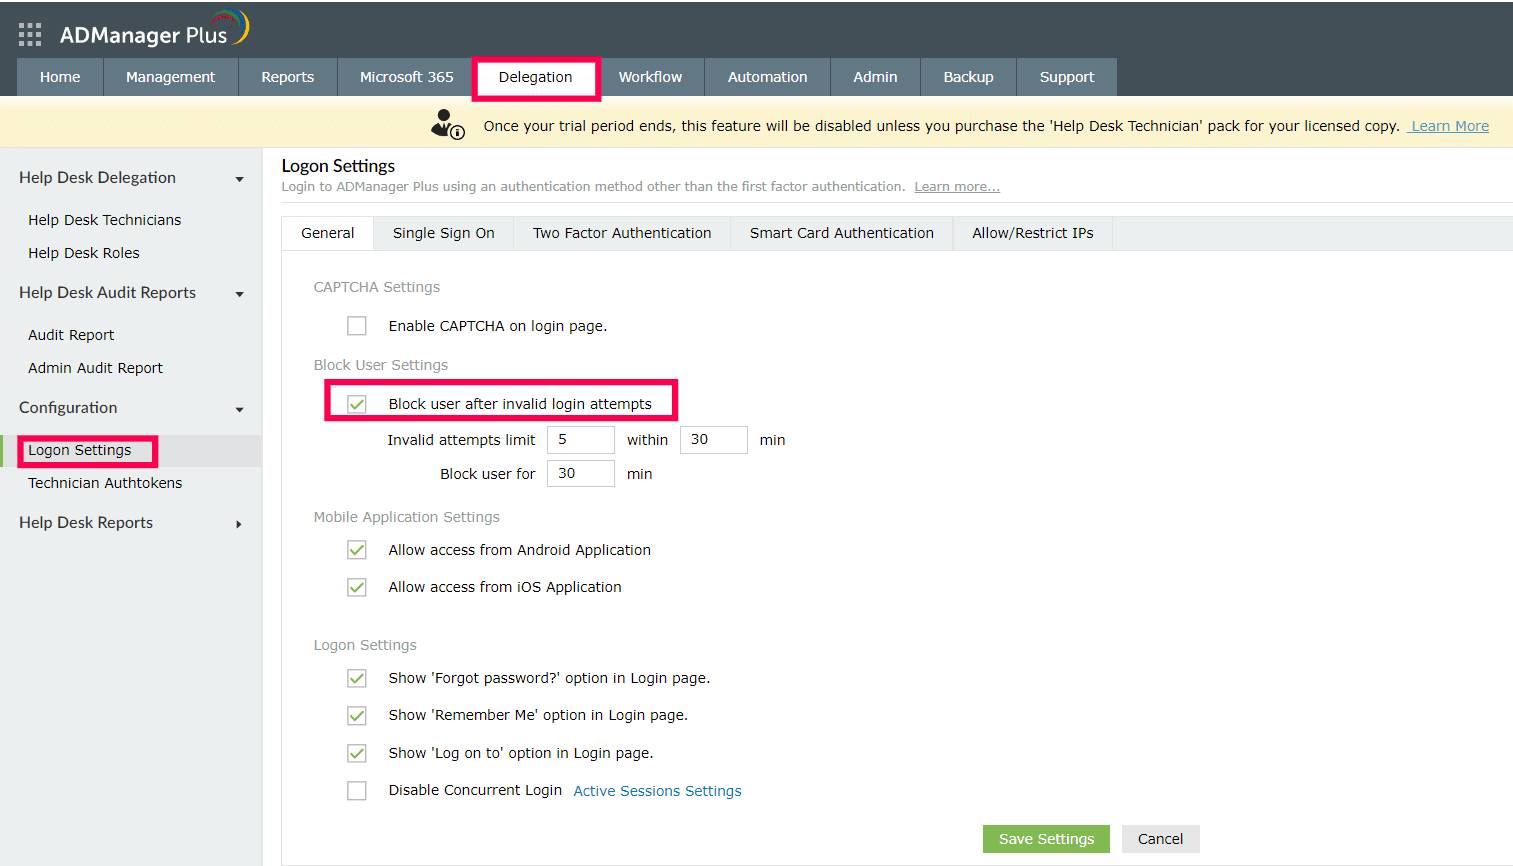The width and height of the screenshot is (1513, 866).
Task: Click the Invalid attempts limit field
Action: [x=580, y=440]
